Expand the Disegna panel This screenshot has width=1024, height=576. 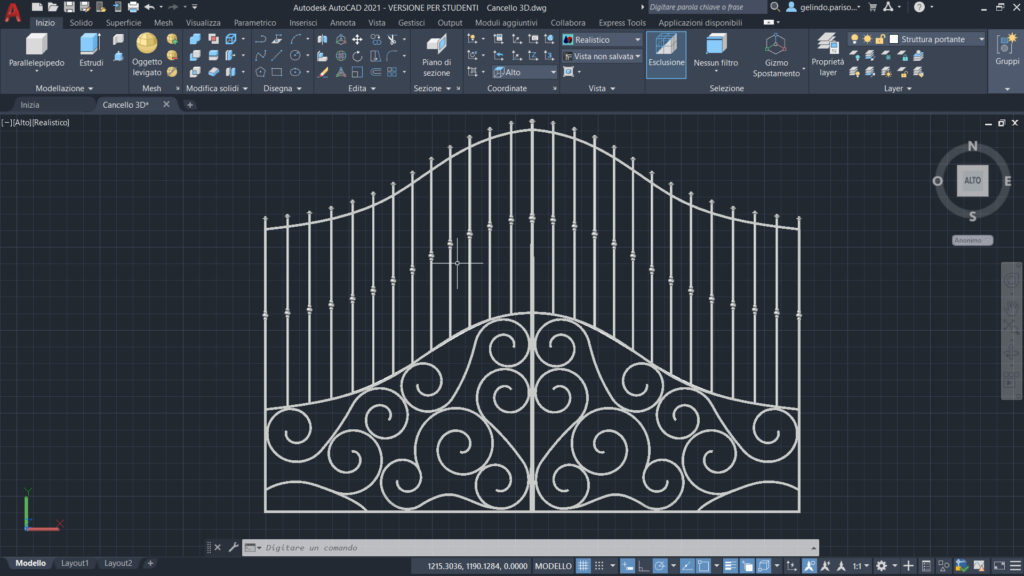(282, 88)
